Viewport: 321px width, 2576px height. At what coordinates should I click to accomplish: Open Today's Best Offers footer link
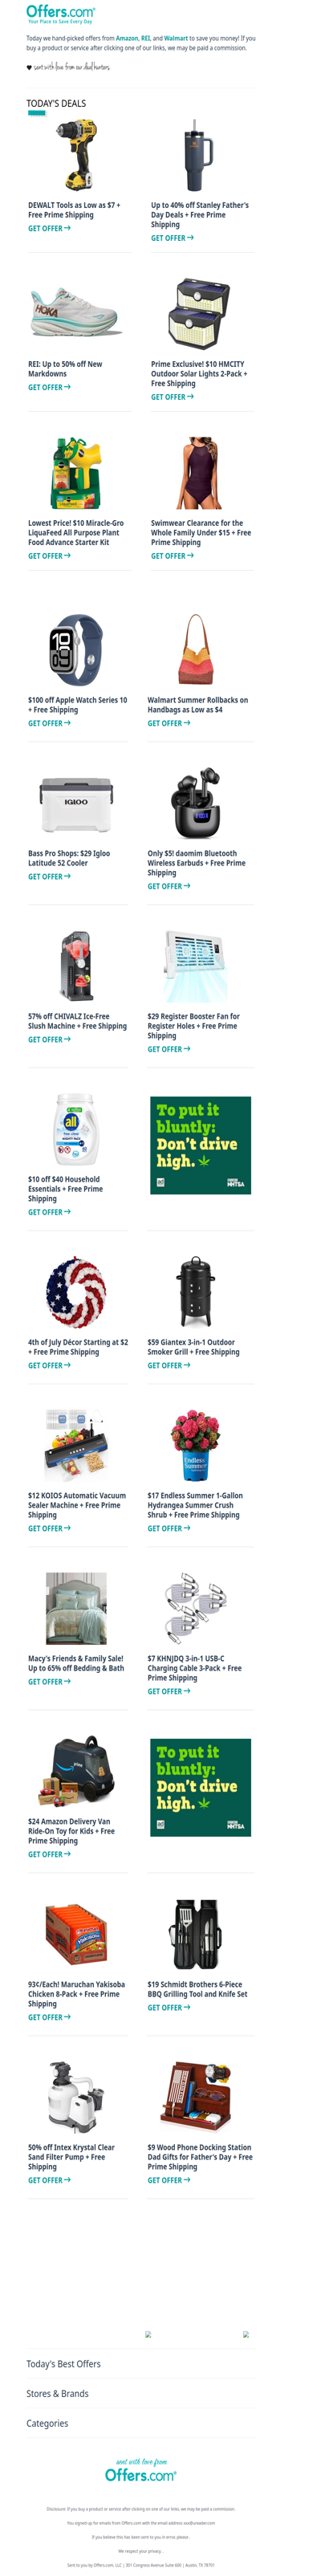coord(63,2363)
